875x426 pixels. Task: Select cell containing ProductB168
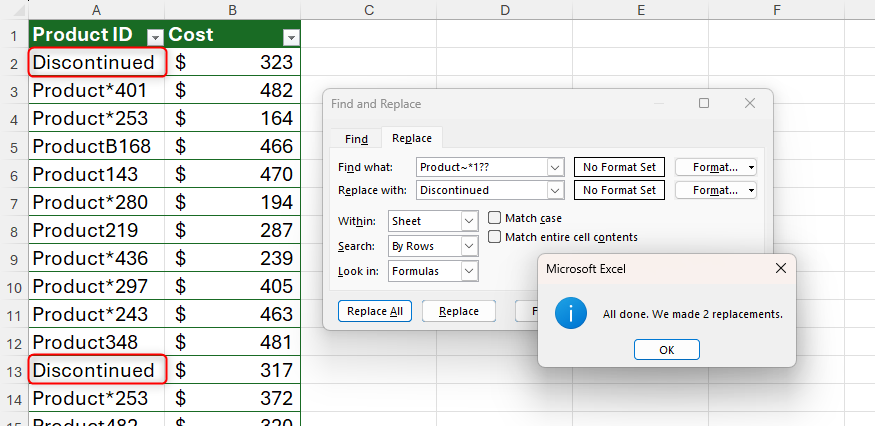coord(97,146)
